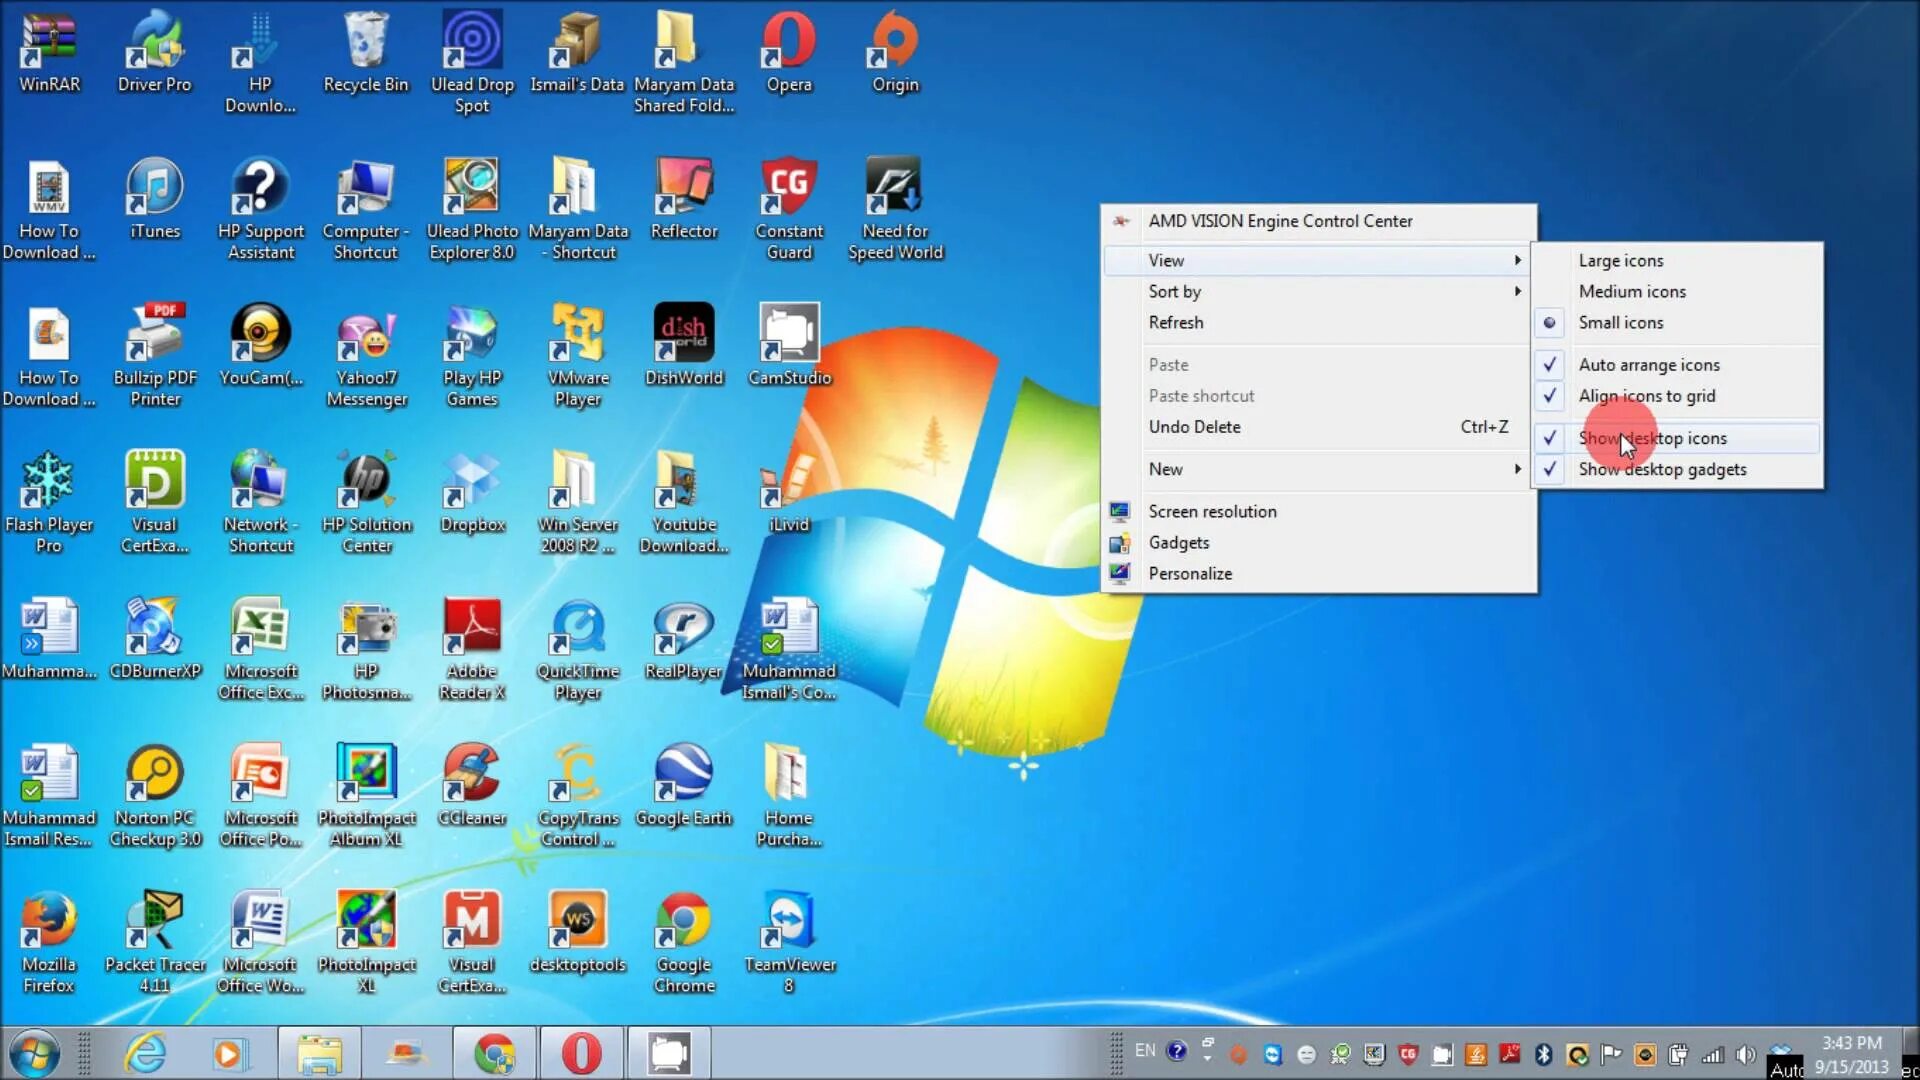Toggle Show desktop icons visibility

1652,436
